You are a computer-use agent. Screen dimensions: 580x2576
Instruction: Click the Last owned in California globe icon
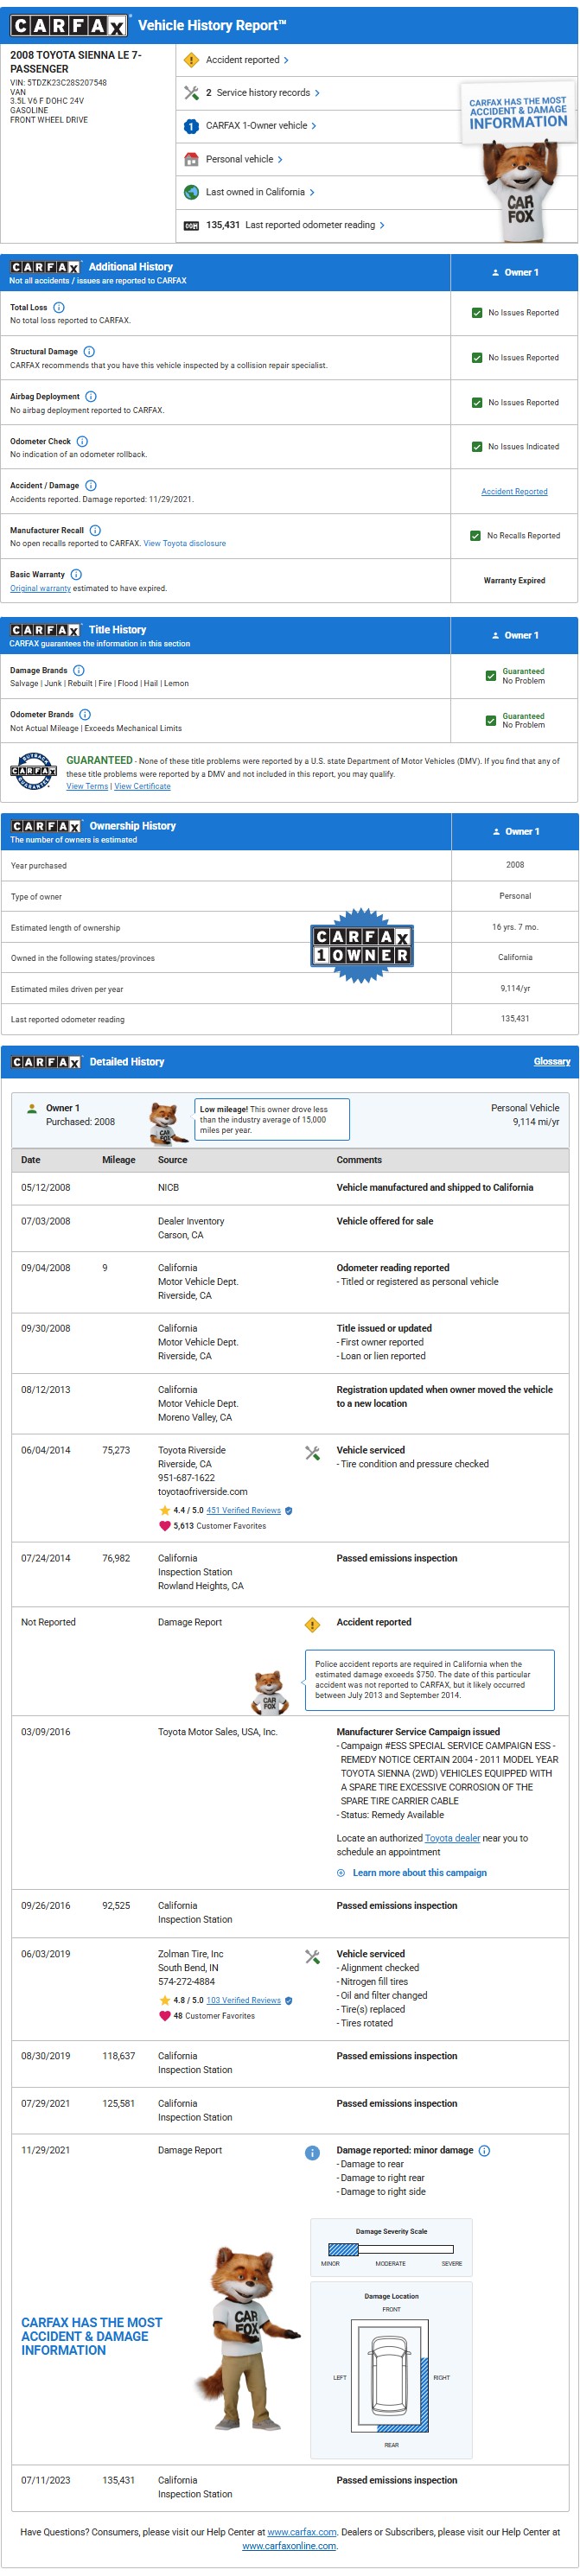click(x=191, y=192)
